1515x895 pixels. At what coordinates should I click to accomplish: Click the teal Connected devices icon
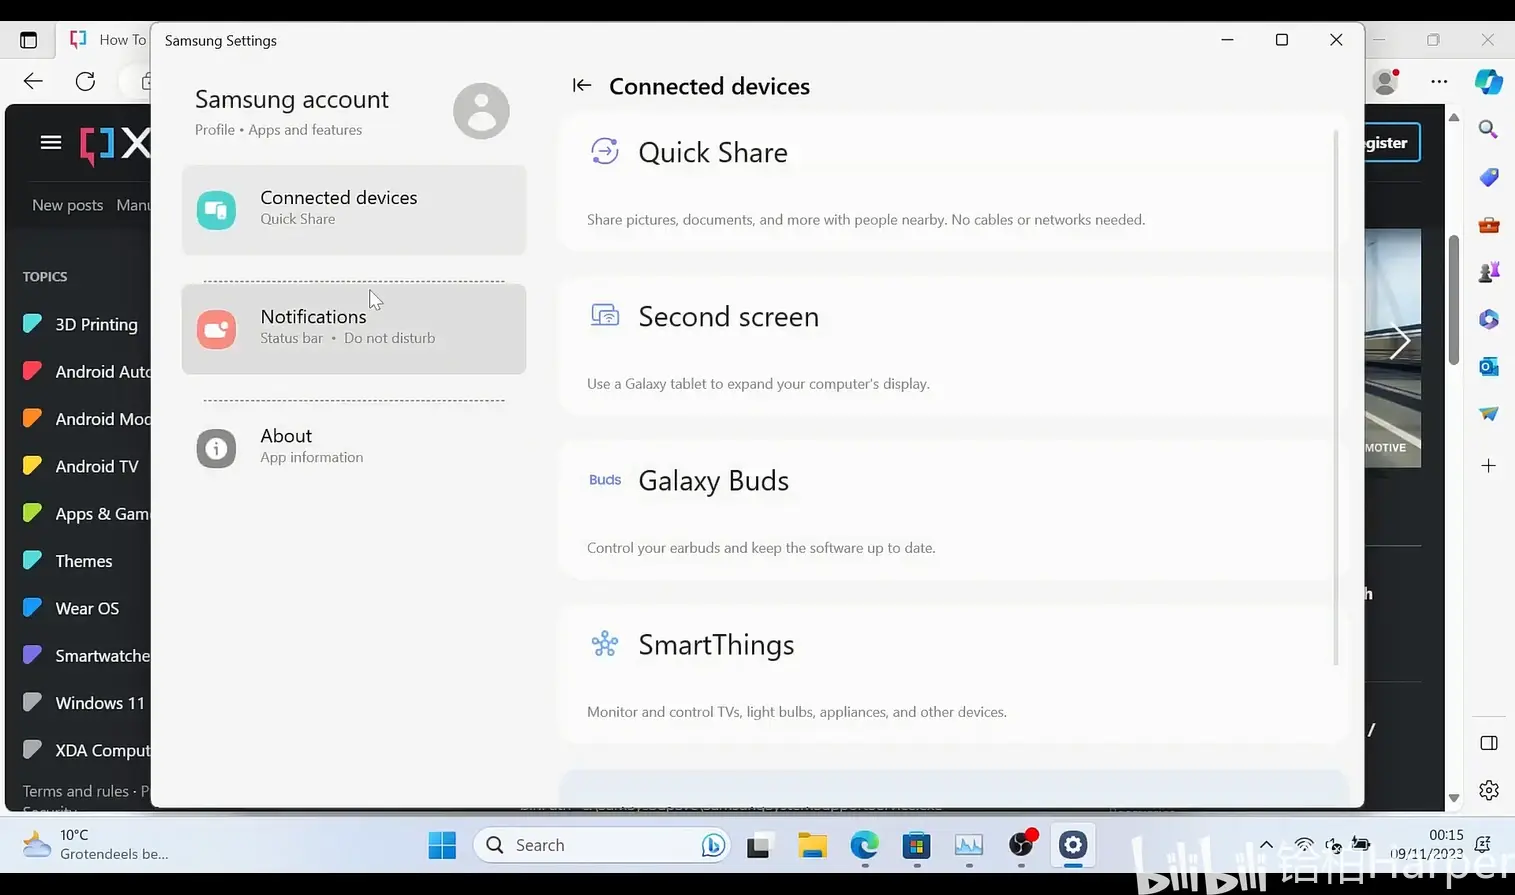[x=216, y=210]
